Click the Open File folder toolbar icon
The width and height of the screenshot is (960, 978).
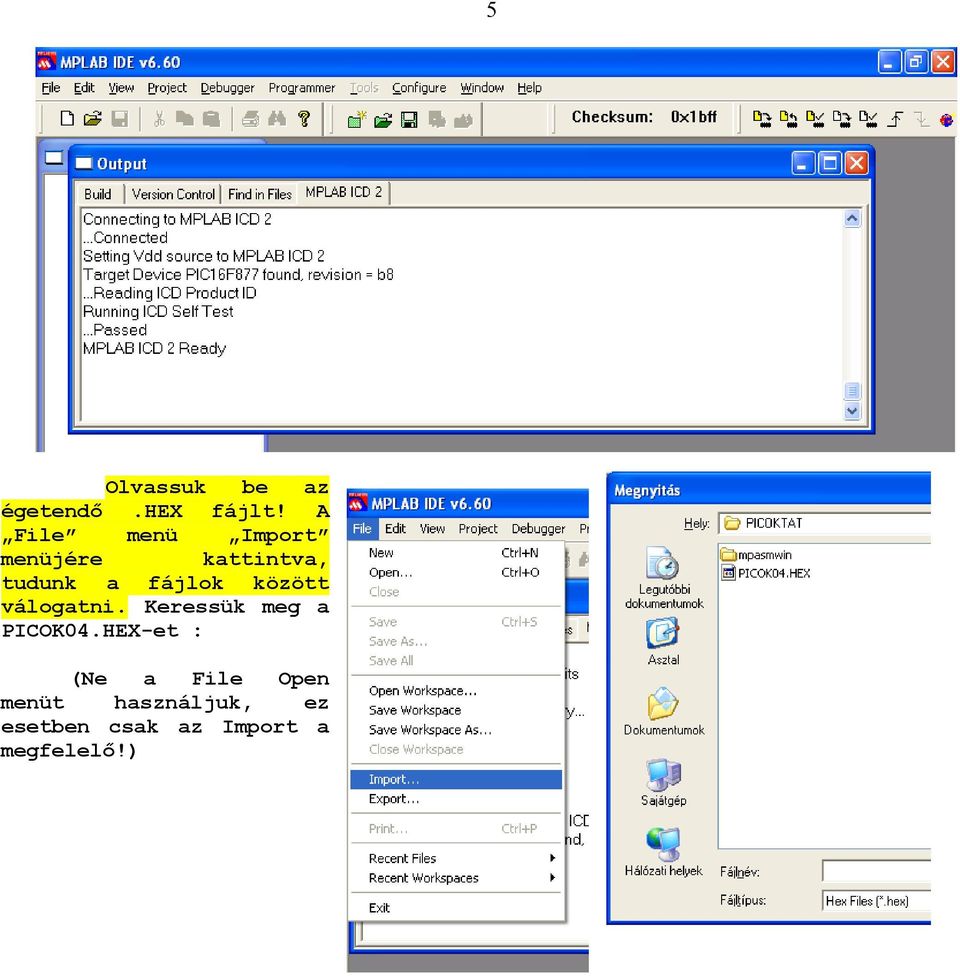[92, 118]
